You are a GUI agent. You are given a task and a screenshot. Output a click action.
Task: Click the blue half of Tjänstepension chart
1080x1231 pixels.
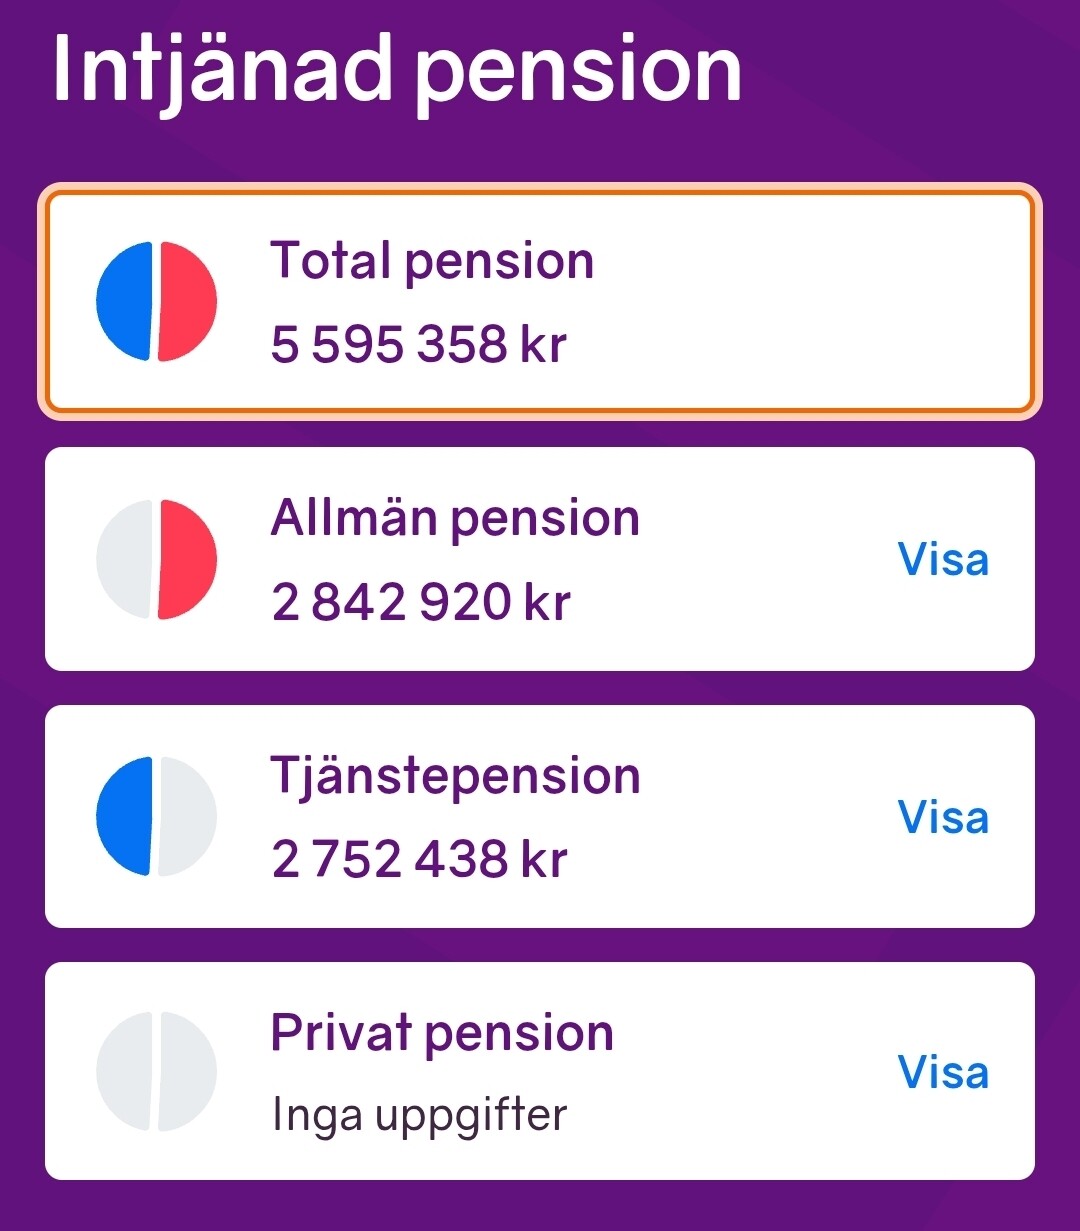[125, 817]
